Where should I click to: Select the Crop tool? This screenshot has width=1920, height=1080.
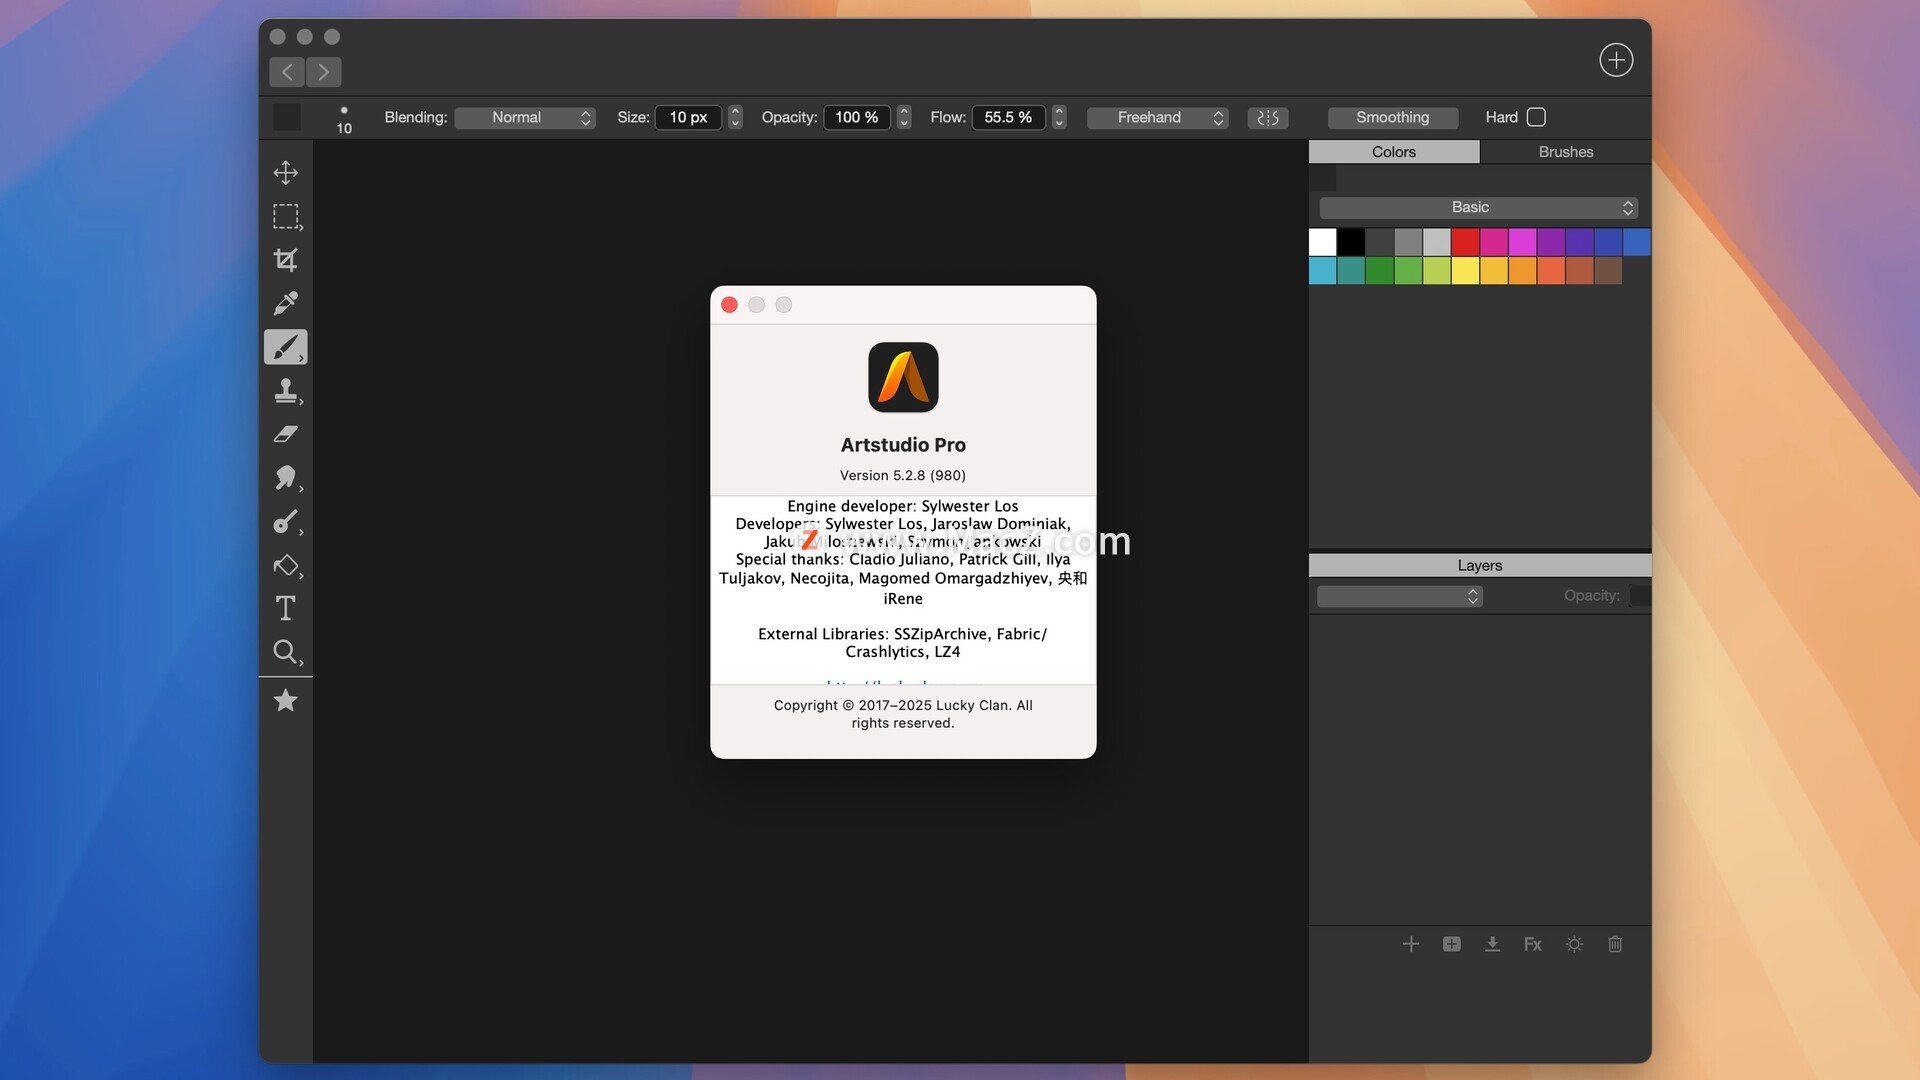point(286,260)
